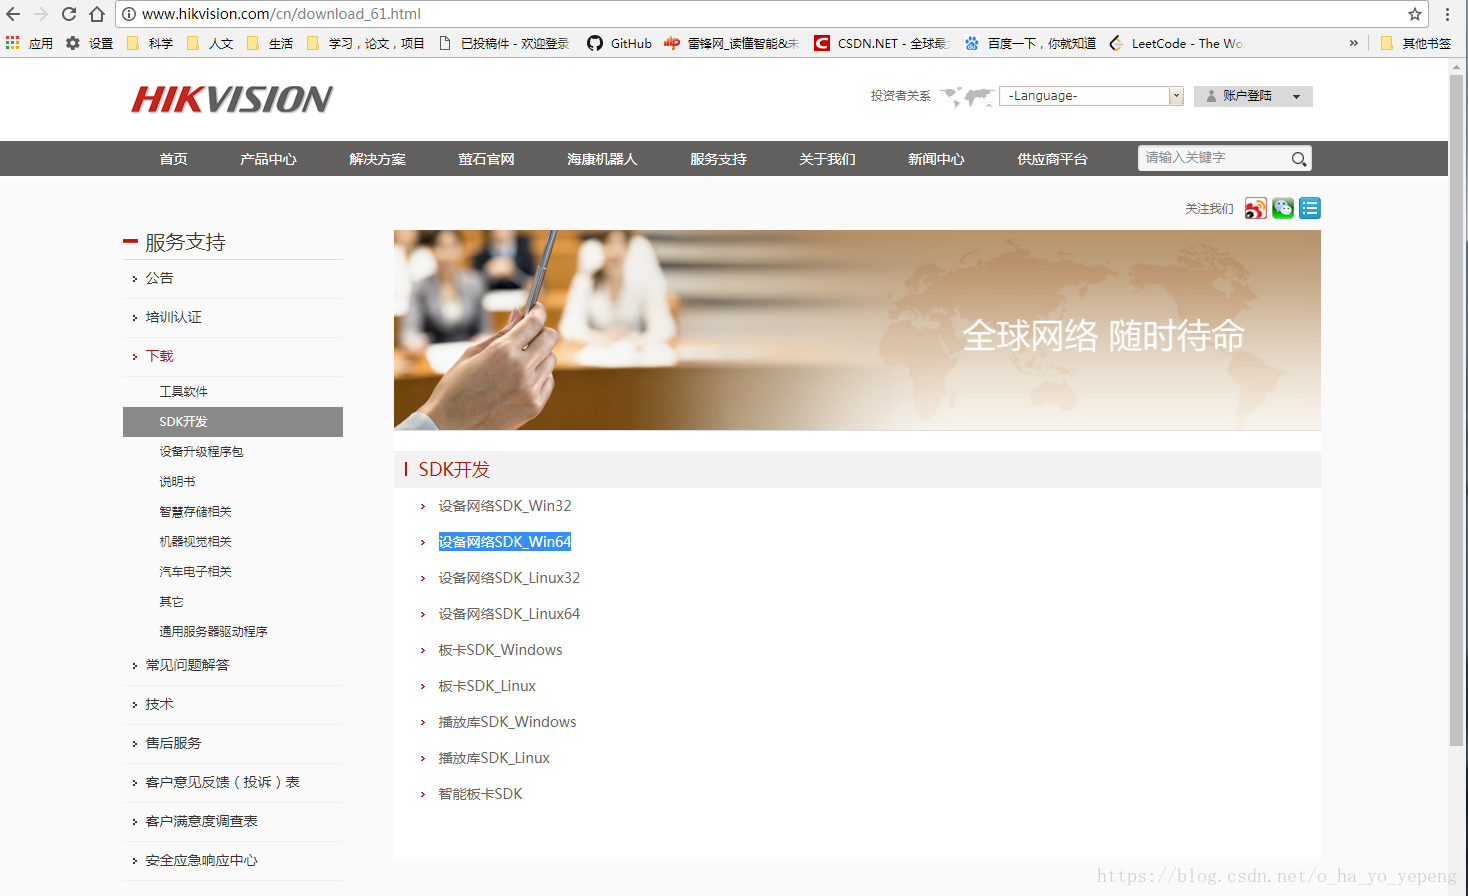Open the apps grid shortcut

(x=13, y=43)
